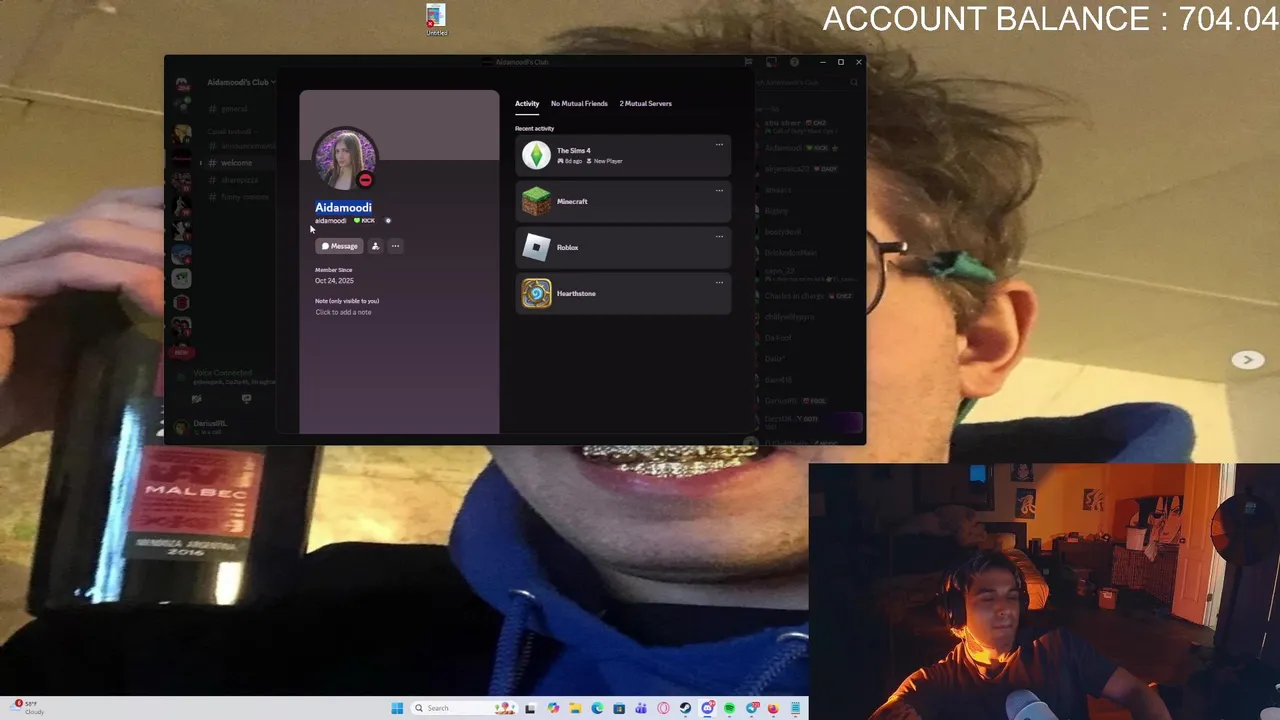
Task: Switch to 2 Mutual Servers tab
Action: coord(645,103)
